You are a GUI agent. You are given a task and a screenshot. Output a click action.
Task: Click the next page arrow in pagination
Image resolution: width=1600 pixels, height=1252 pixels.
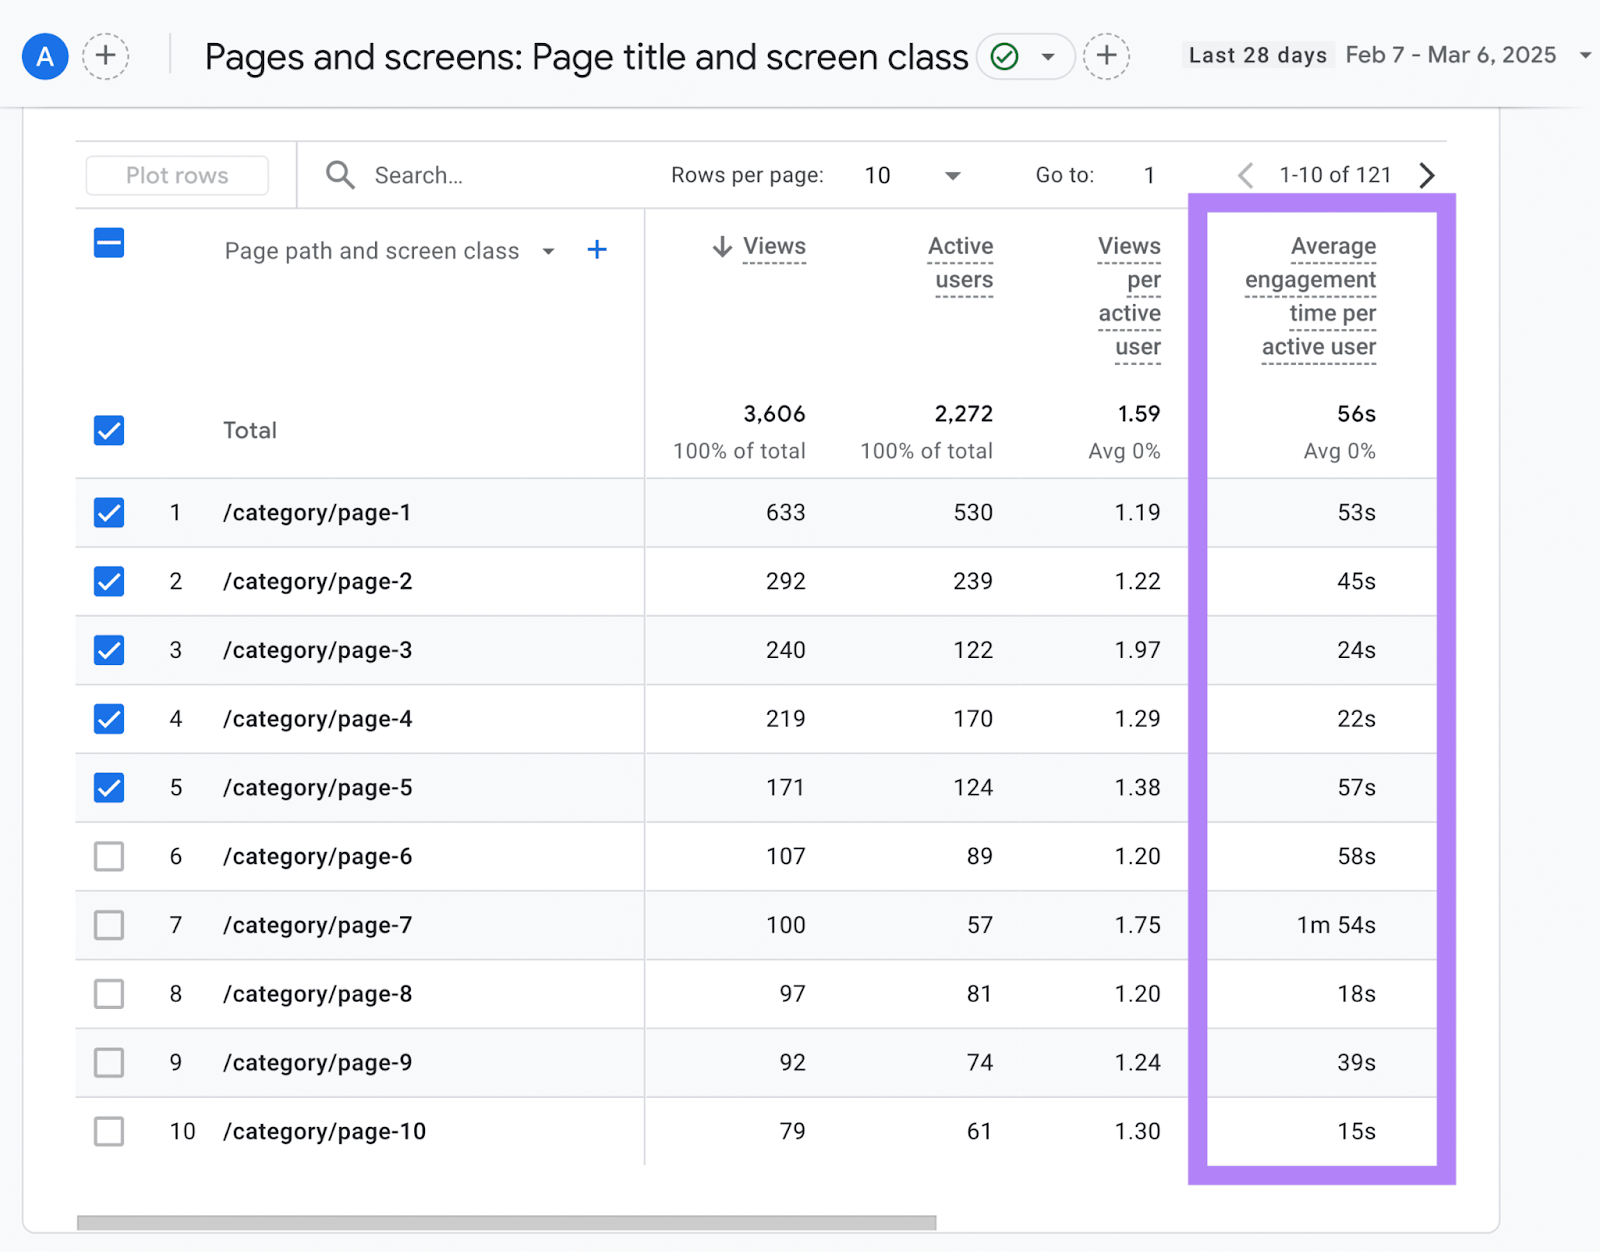tap(1428, 175)
